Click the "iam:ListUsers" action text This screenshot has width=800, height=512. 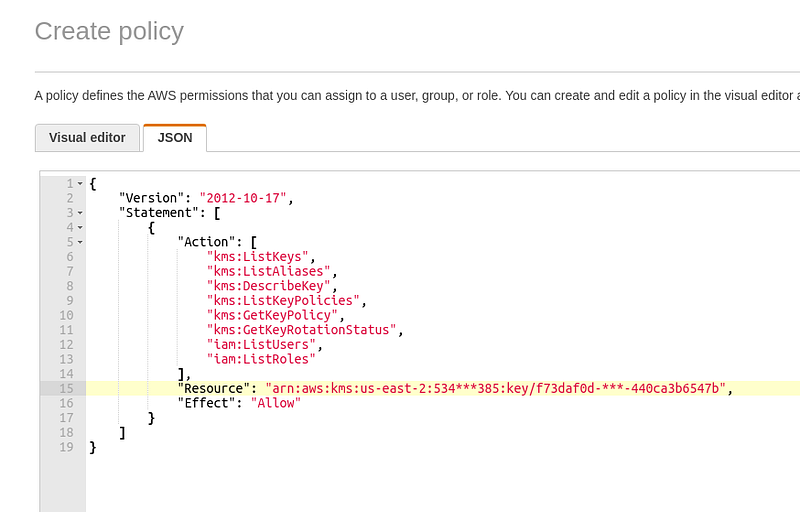tap(261, 345)
